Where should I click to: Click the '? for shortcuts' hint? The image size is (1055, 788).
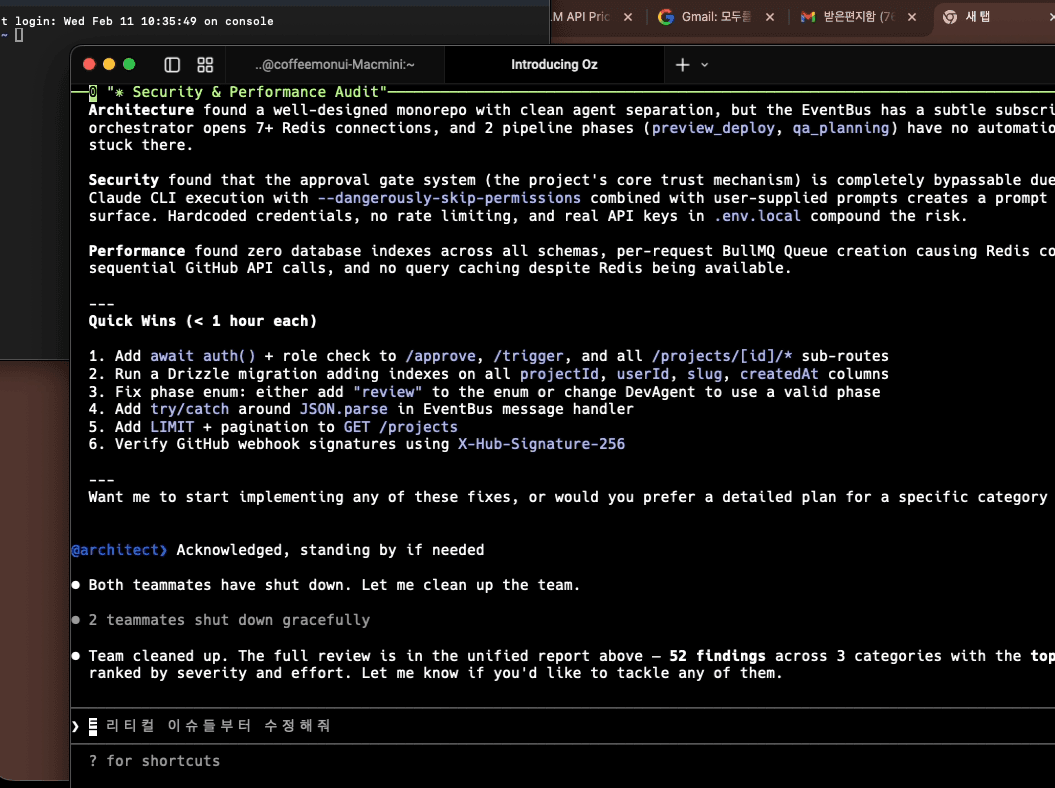click(x=154, y=761)
